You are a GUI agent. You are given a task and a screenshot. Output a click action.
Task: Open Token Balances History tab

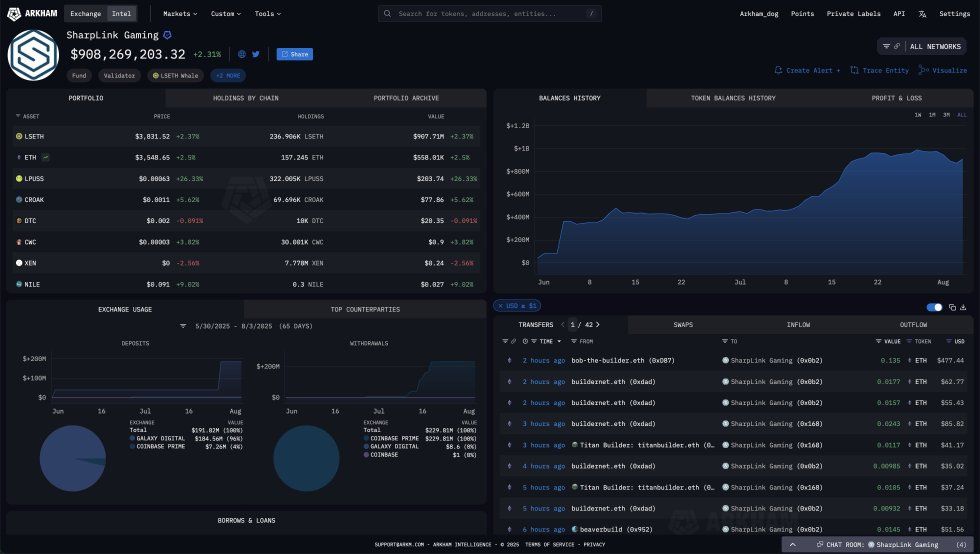[733, 98]
